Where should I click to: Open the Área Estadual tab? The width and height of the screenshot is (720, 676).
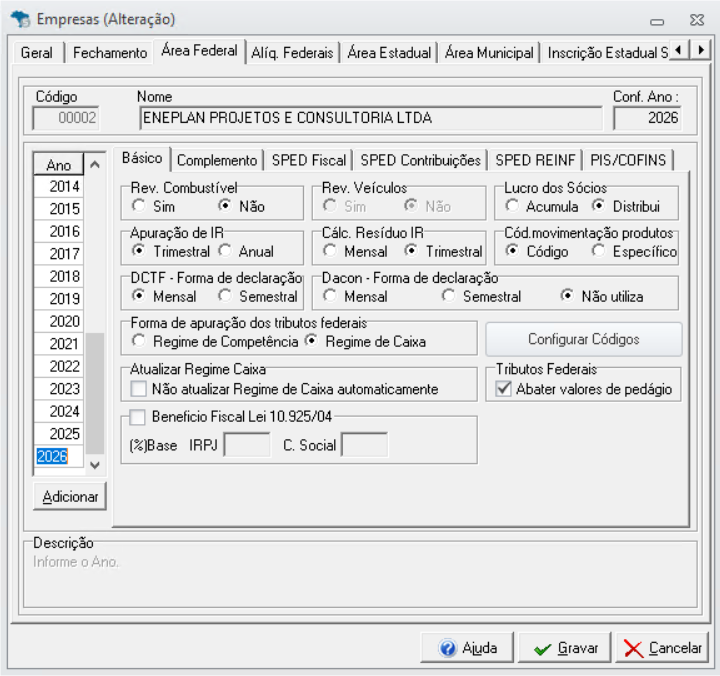click(389, 52)
